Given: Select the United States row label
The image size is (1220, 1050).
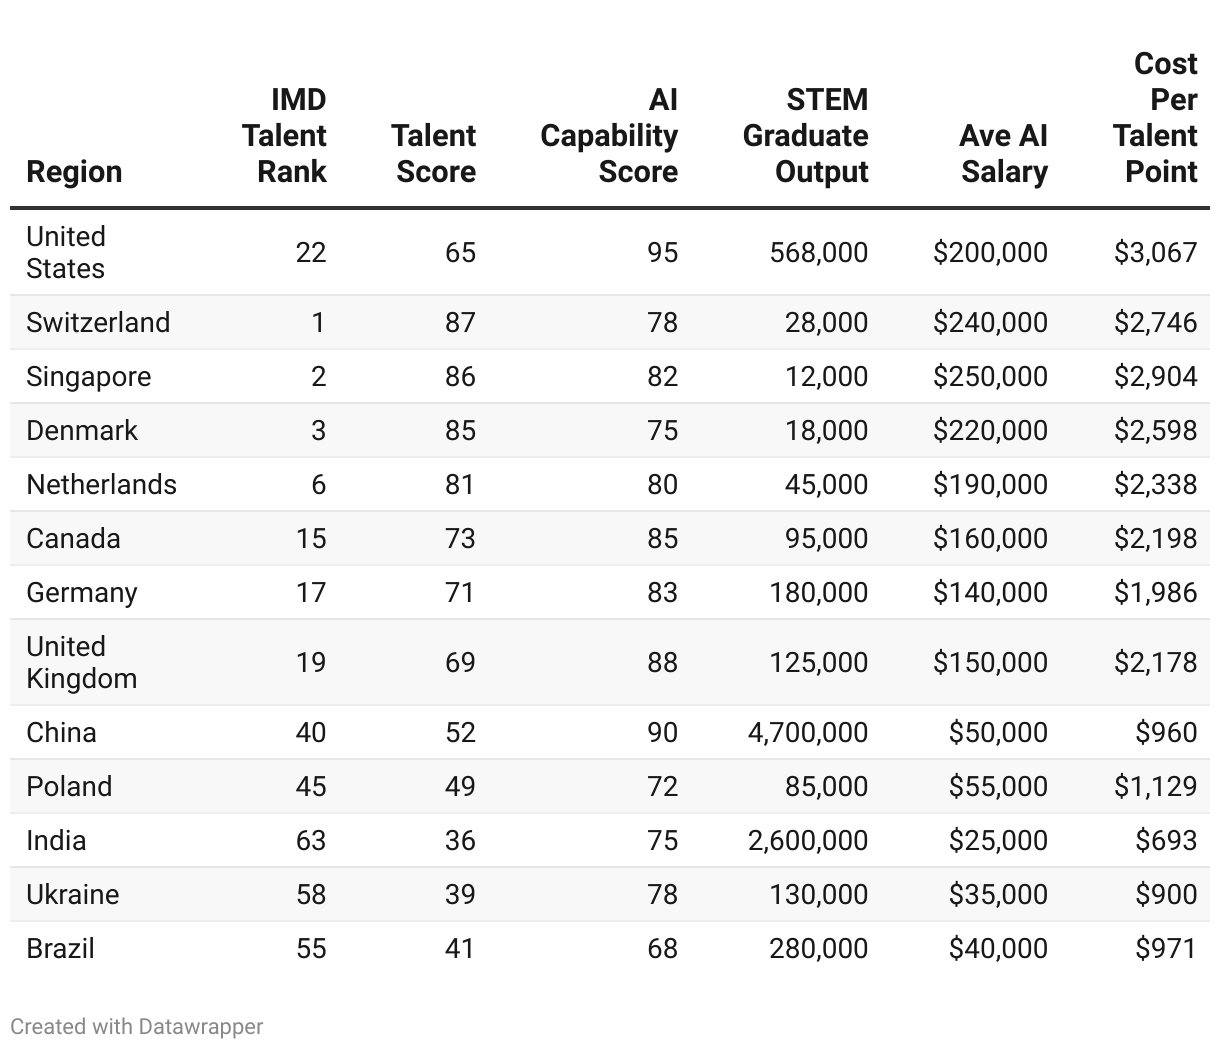Looking at the screenshot, I should tap(66, 252).
